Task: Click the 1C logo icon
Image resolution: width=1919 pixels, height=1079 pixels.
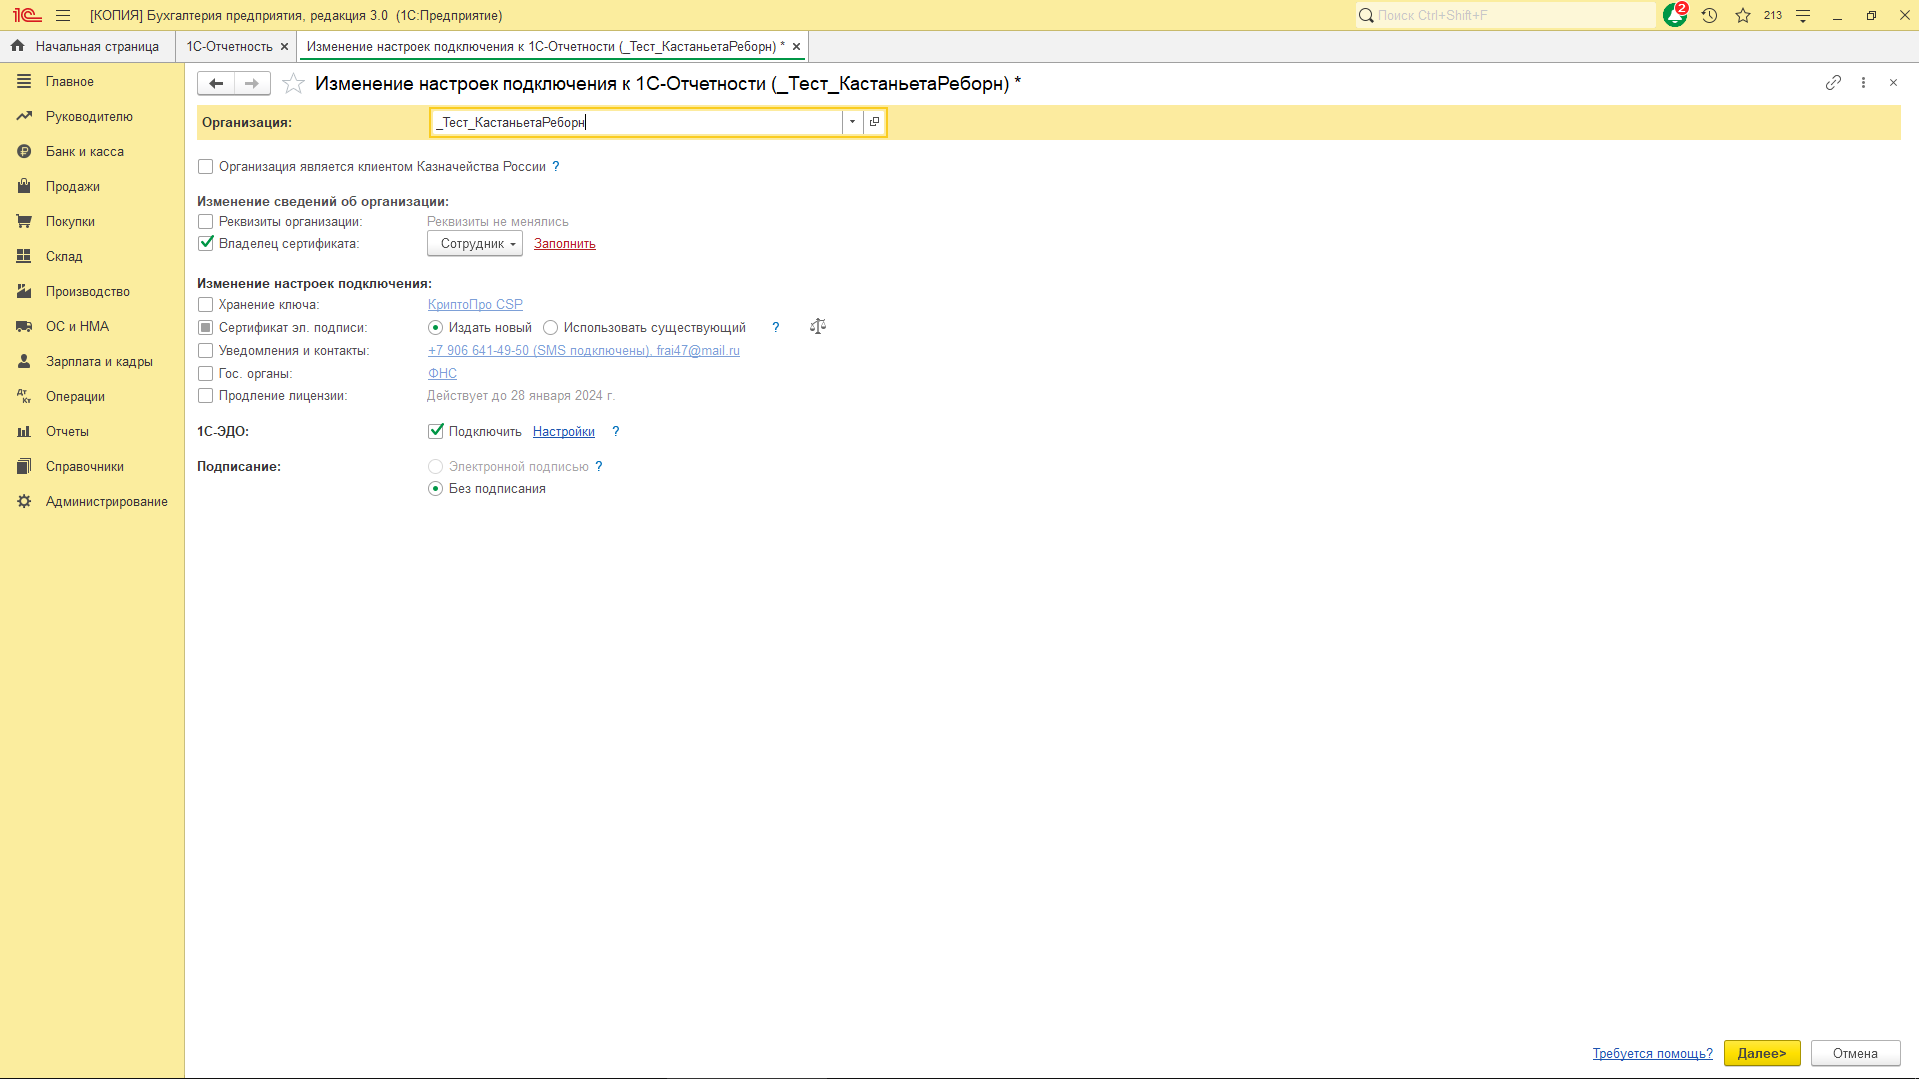Action: (x=27, y=15)
